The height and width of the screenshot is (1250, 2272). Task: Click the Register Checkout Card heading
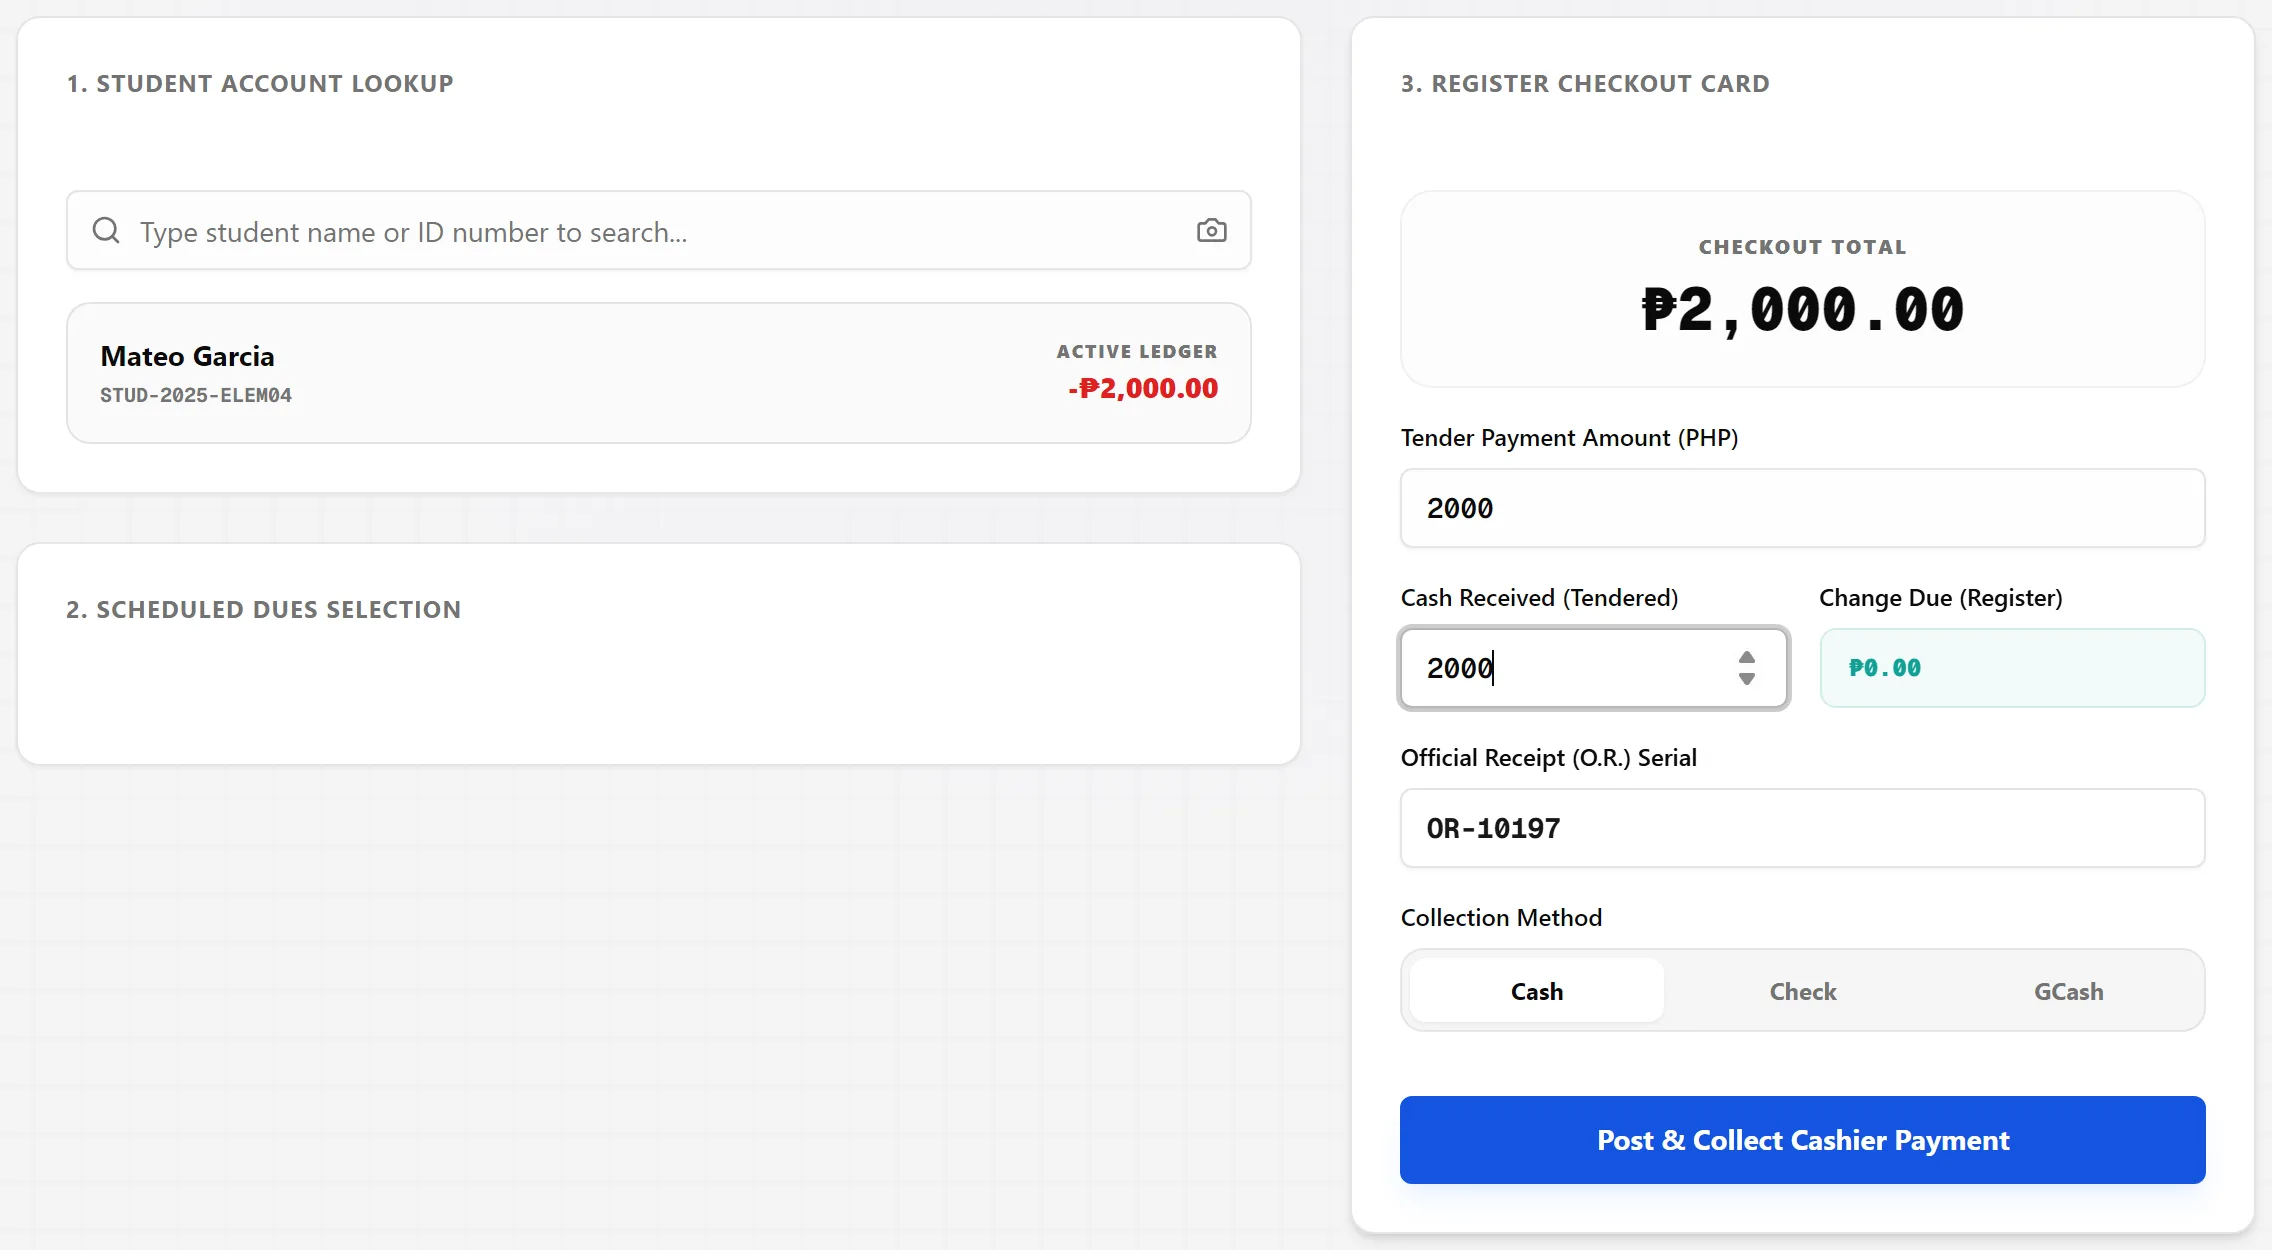point(1585,84)
